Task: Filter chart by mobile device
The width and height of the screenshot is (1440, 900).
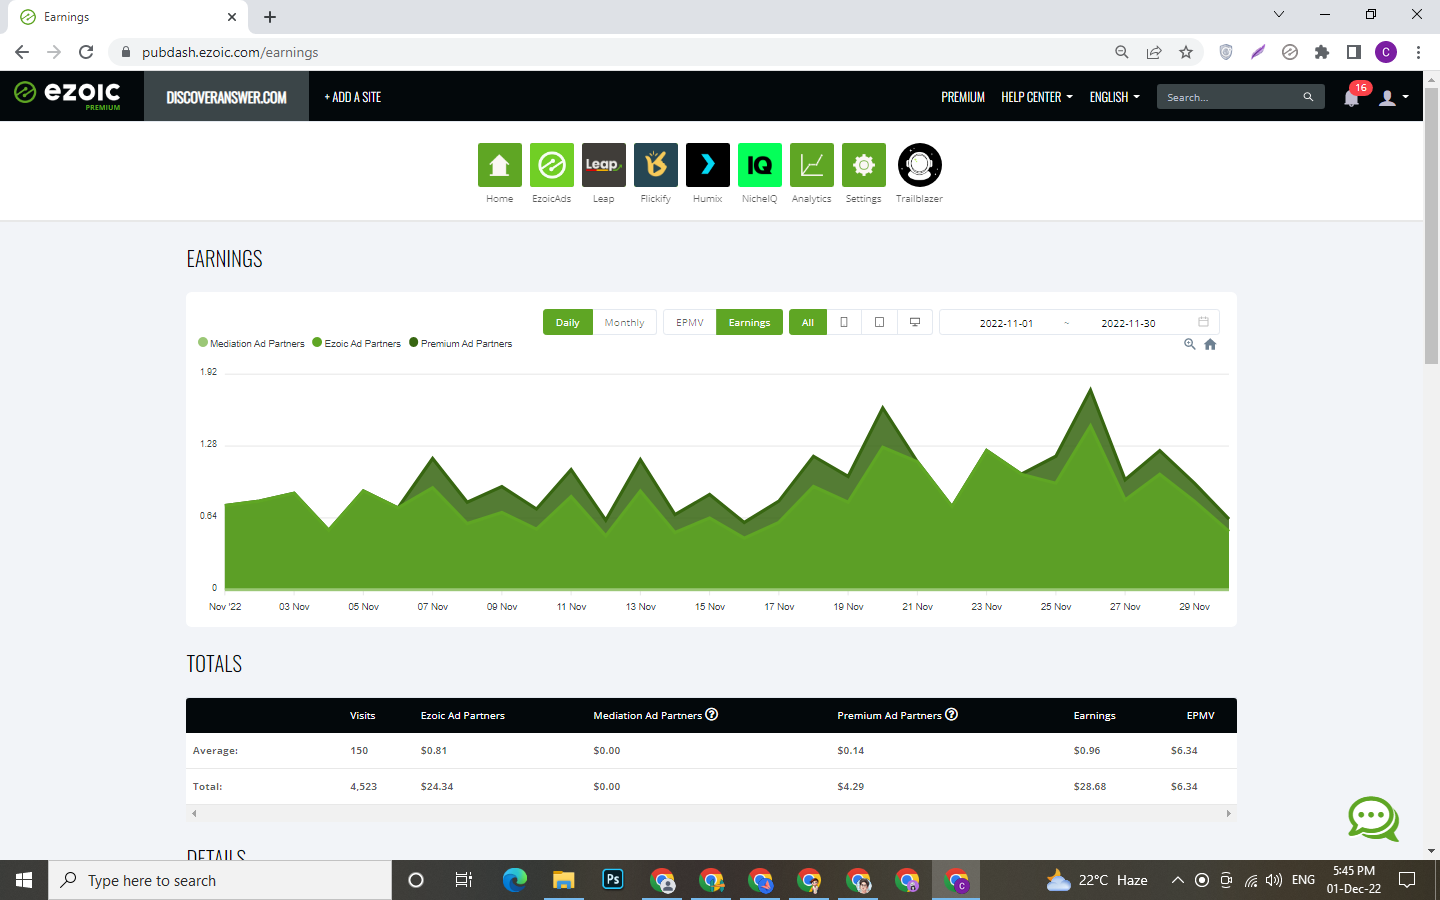Action: click(x=844, y=322)
